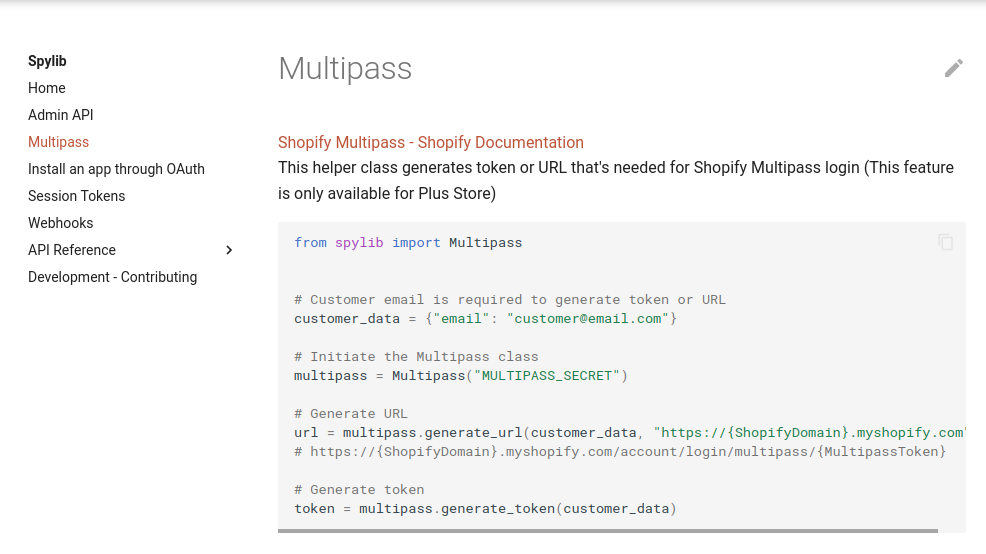Image resolution: width=986 pixels, height=554 pixels.
Task: Open the Home page link
Action: coord(47,88)
